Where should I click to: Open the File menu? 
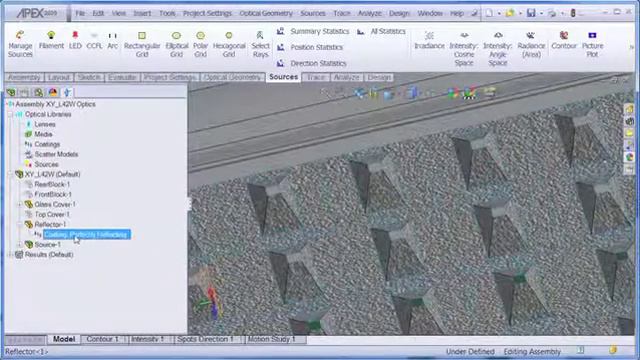coord(80,13)
